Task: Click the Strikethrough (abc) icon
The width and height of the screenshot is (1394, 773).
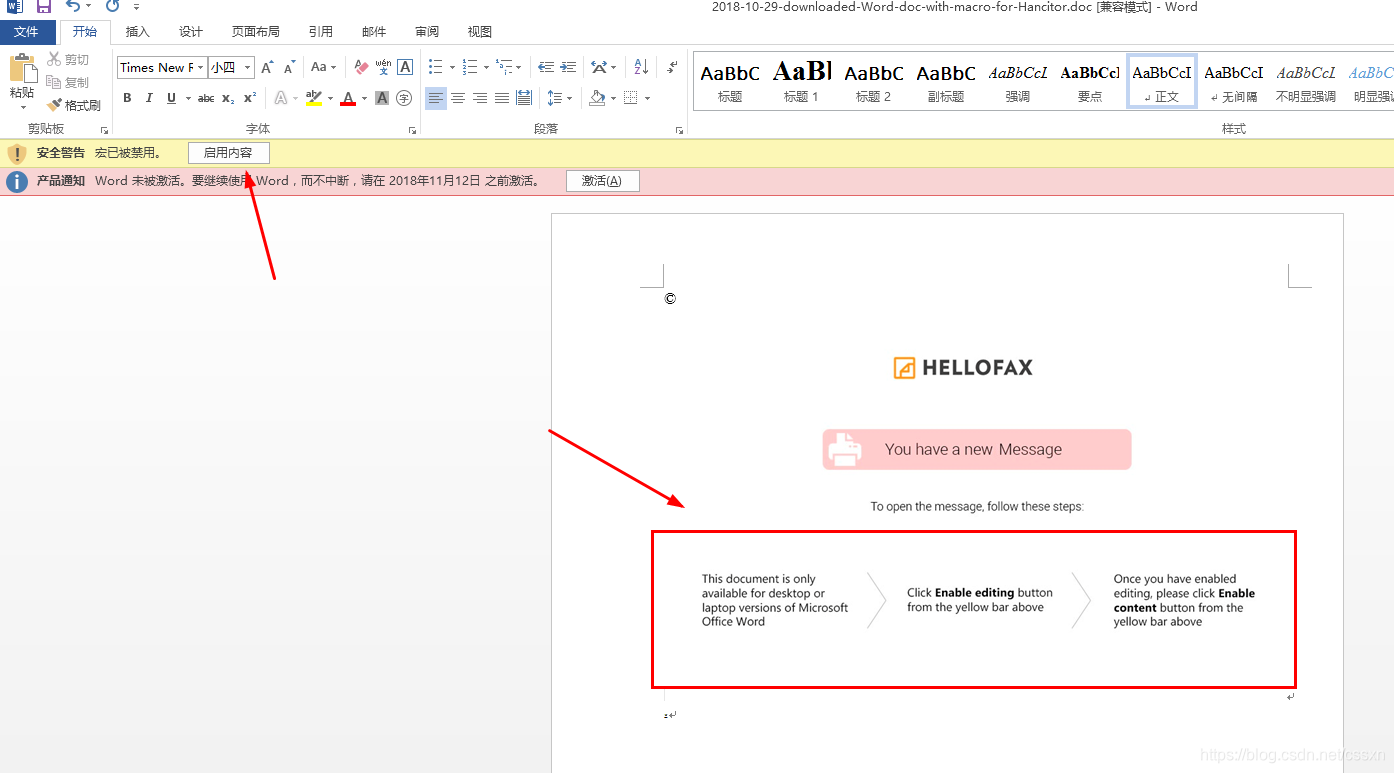Action: point(206,98)
